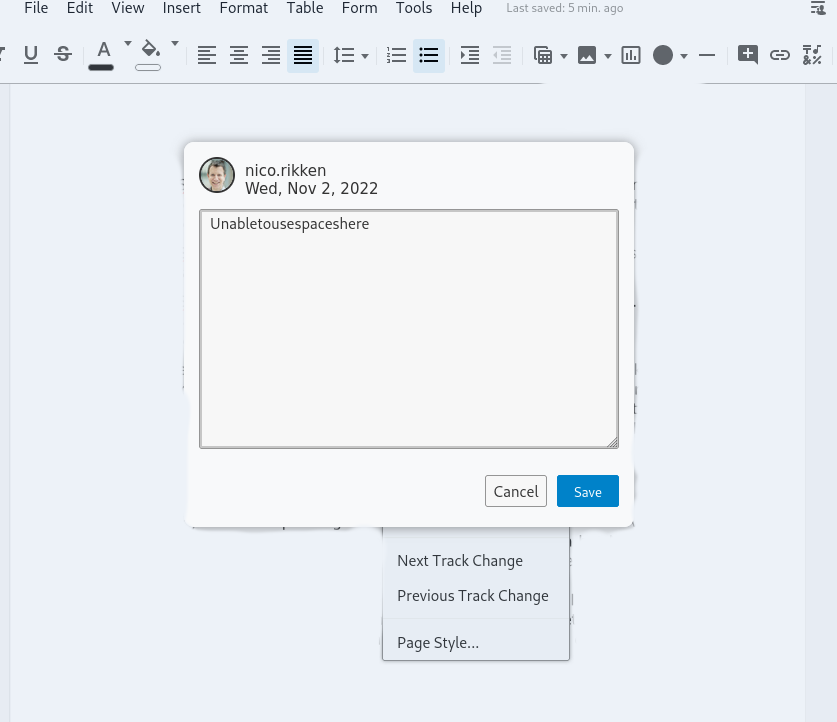Toggle the unordered bullet list
Screen dimensions: 837x722
[x=429, y=55]
